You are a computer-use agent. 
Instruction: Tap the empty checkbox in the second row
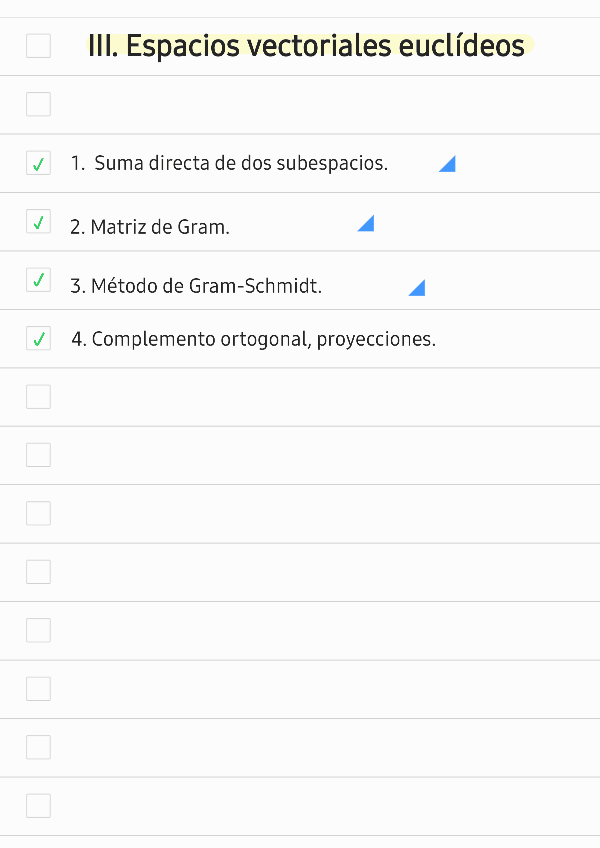point(38,104)
